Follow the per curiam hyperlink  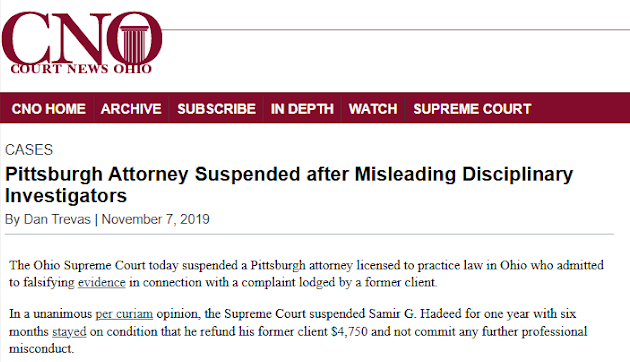(124, 314)
